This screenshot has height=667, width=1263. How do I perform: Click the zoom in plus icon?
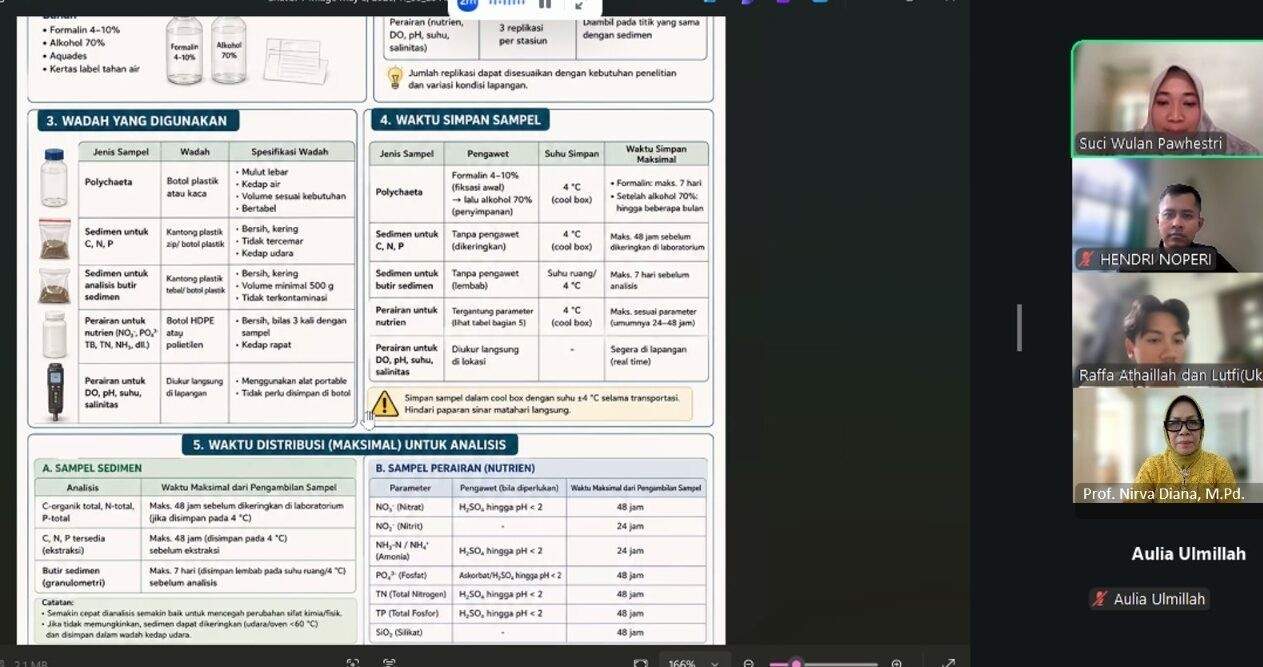[x=897, y=663]
